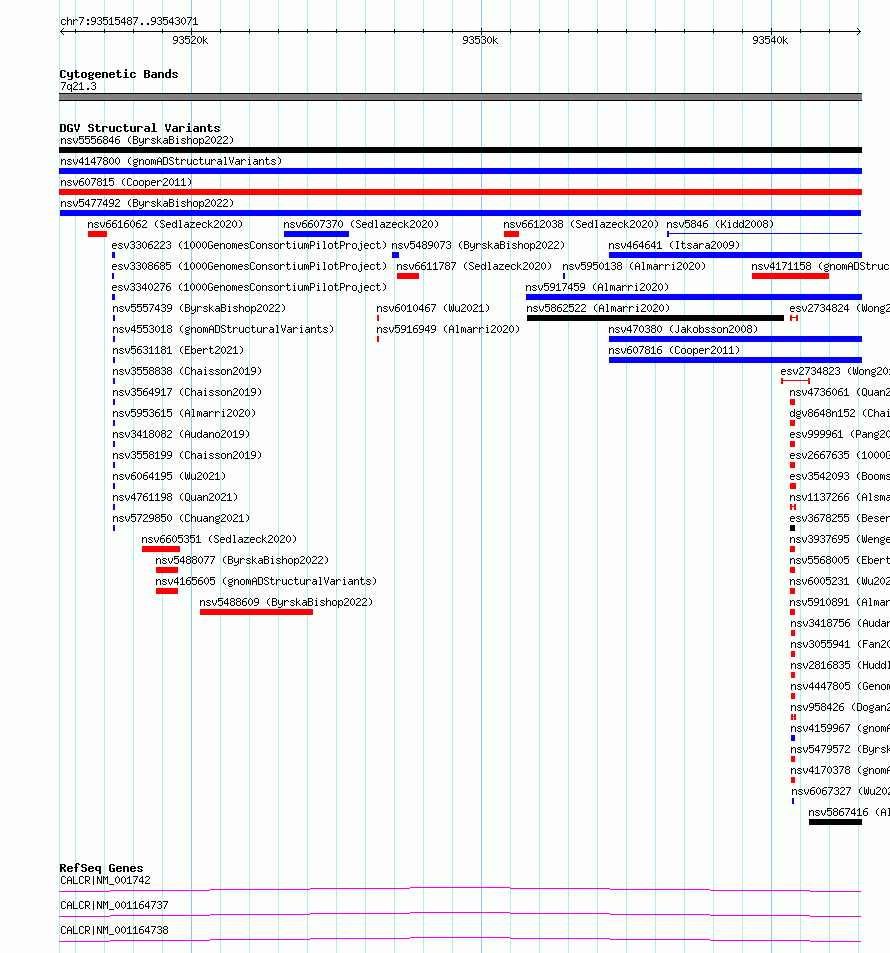Select the nsv4147800 gnomAD blue bar
The height and width of the screenshot is (953, 890).
tap(460, 171)
